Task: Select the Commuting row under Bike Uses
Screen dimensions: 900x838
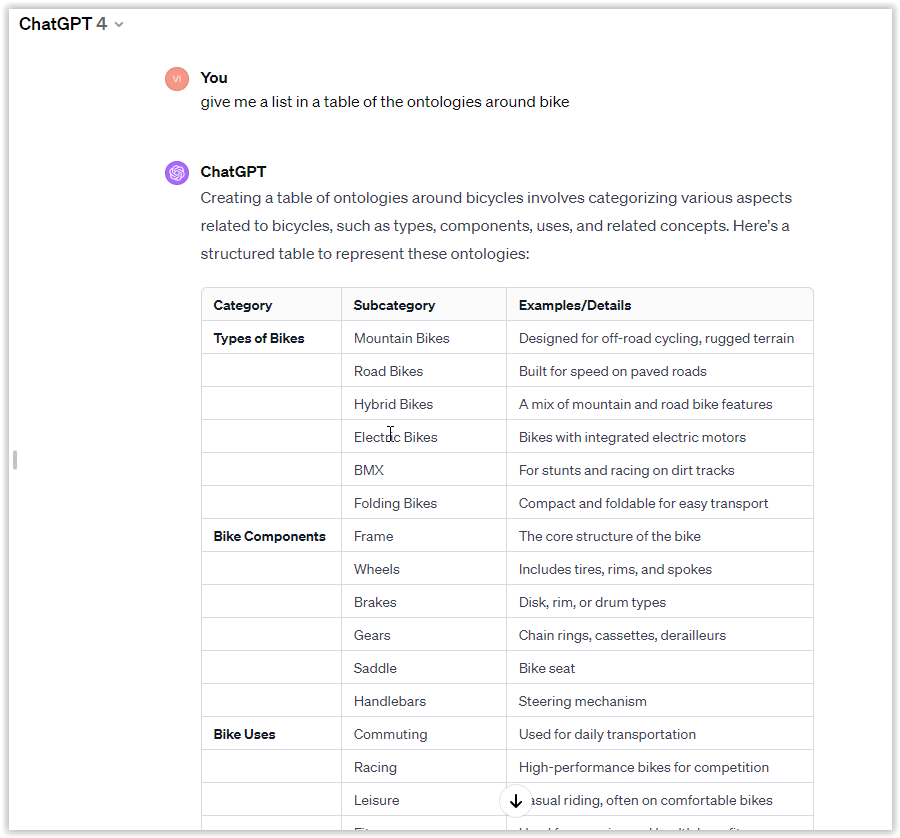Action: click(x=390, y=733)
